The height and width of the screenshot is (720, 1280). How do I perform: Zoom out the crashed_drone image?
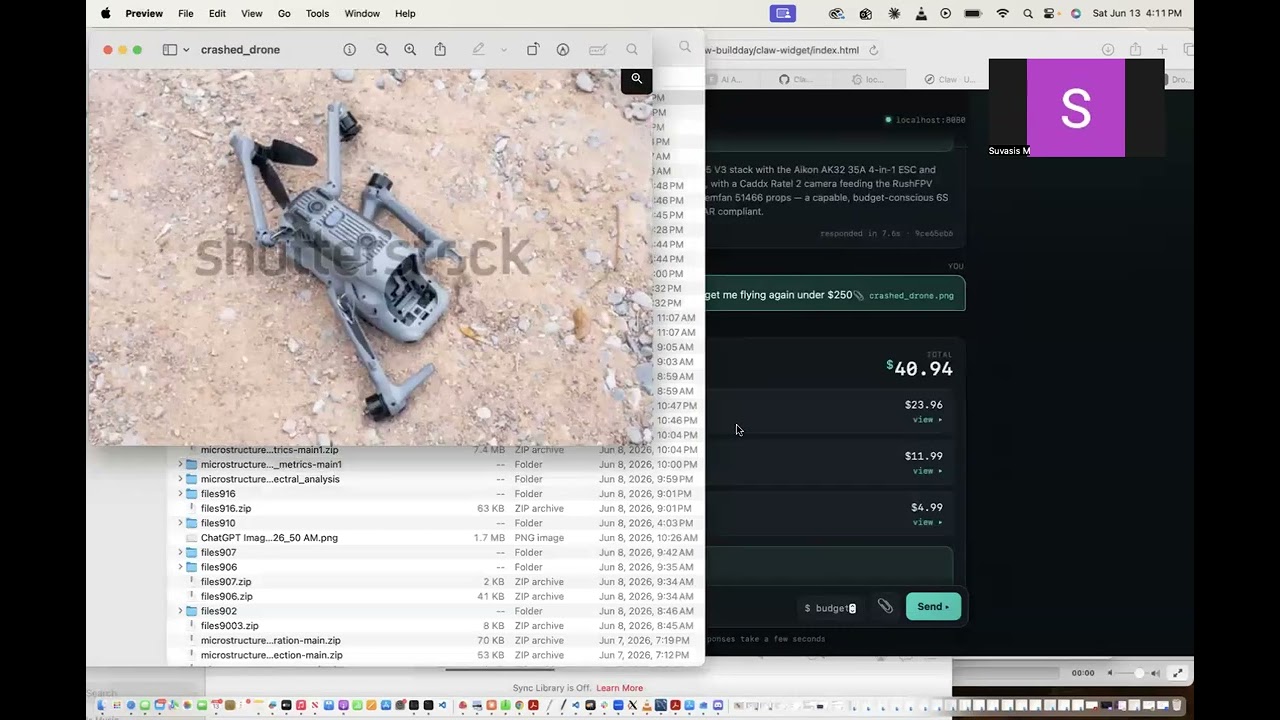[x=382, y=50]
